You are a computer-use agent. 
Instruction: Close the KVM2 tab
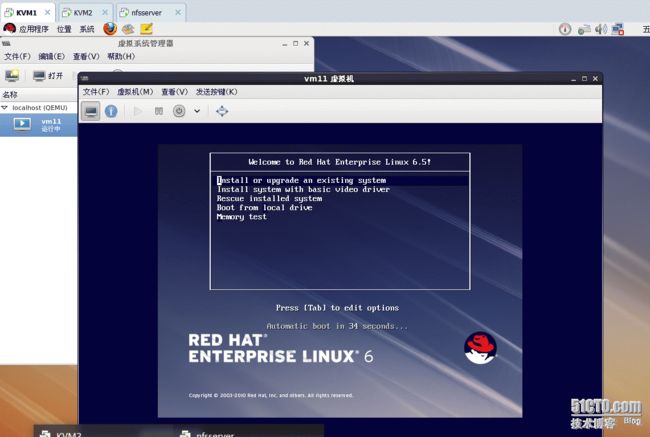coord(105,12)
